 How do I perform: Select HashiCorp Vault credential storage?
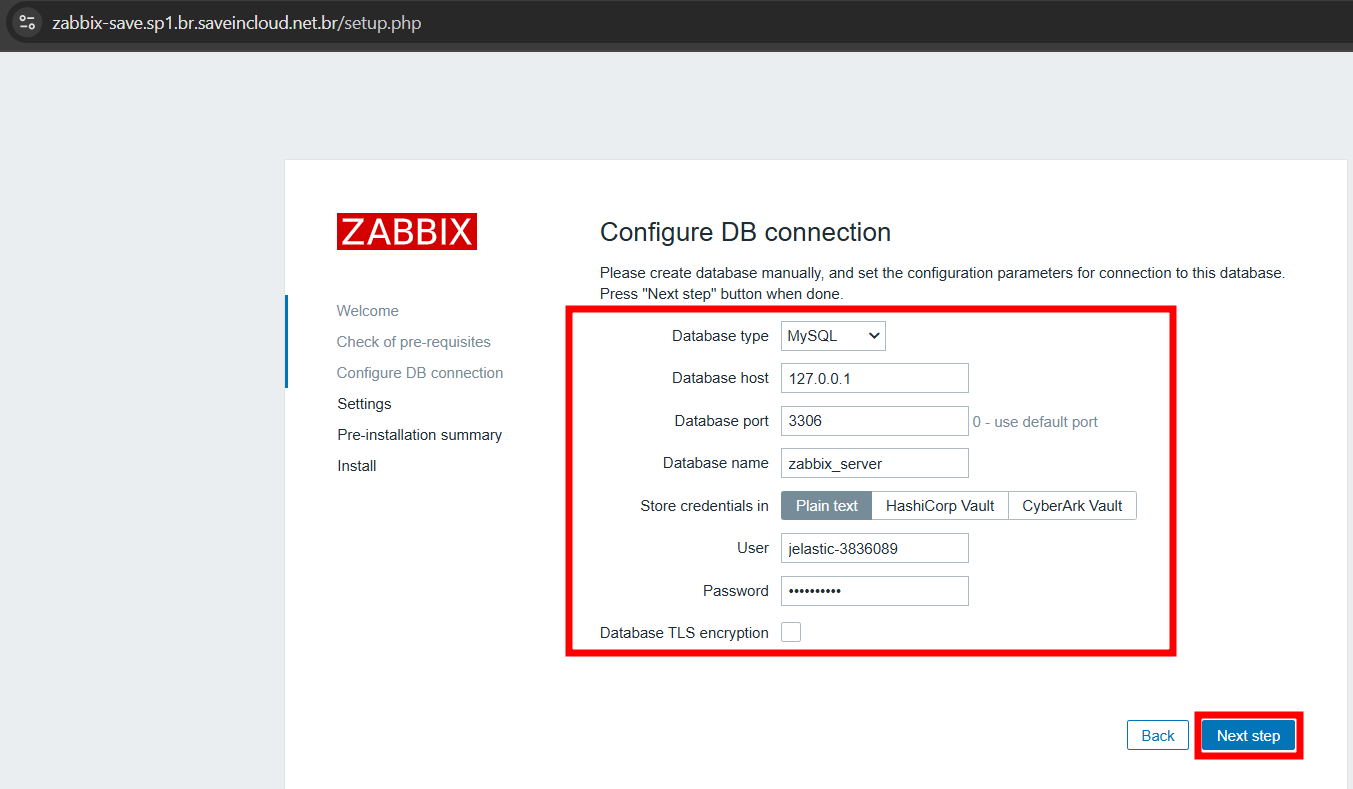[x=940, y=506]
